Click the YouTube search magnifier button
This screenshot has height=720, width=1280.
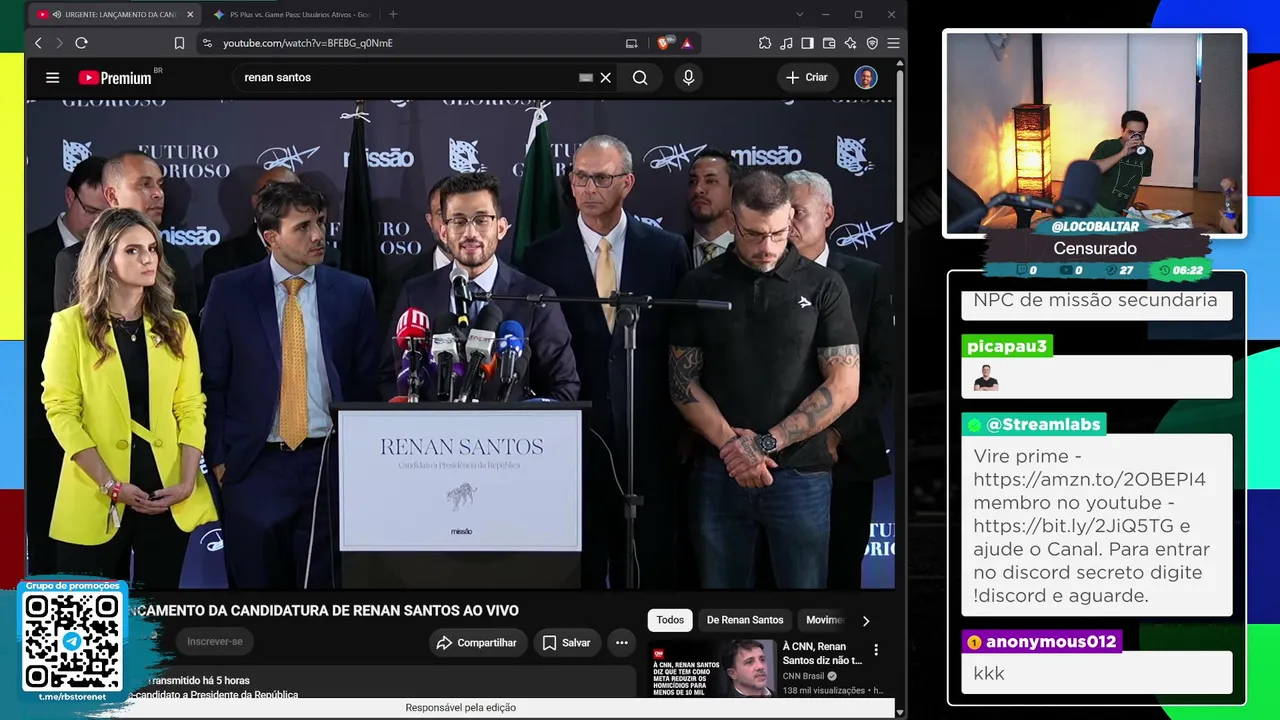[640, 77]
